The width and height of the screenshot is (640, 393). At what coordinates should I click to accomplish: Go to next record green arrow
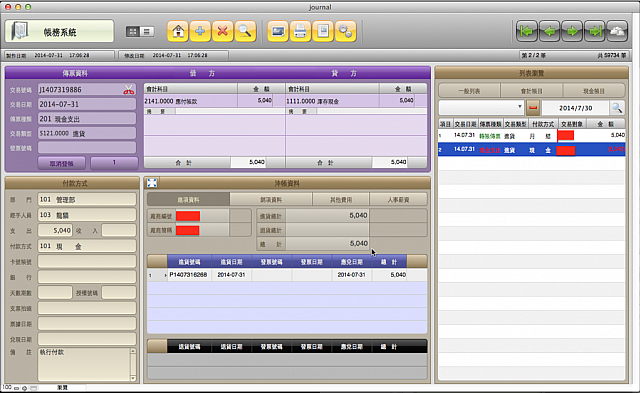[x=572, y=31]
